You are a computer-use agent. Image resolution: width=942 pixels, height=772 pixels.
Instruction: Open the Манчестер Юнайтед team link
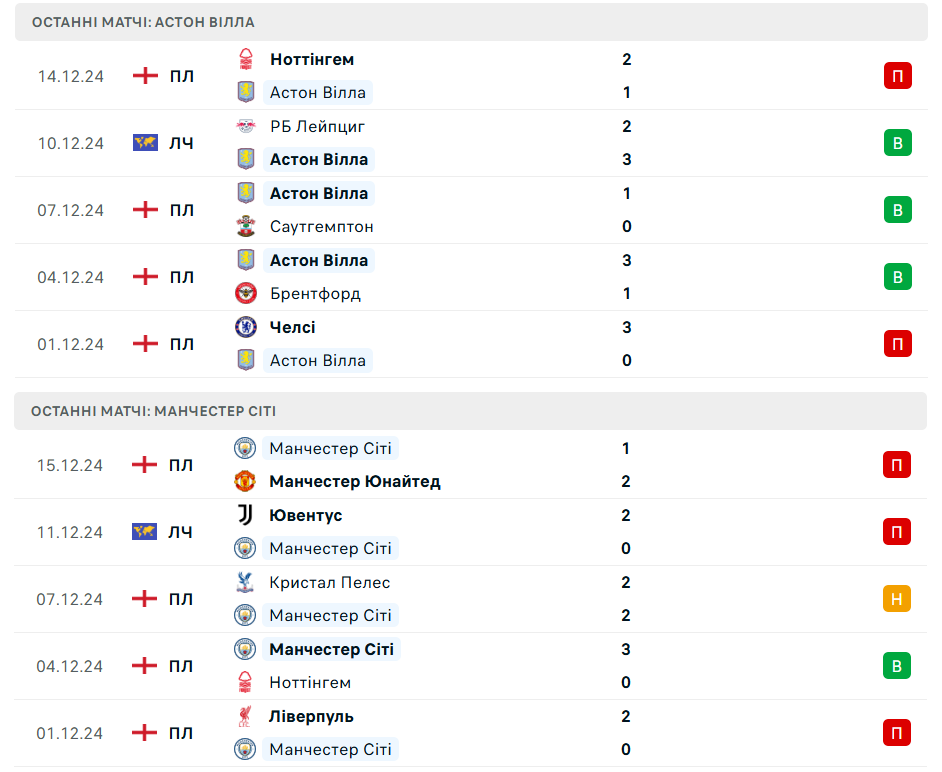(354, 481)
